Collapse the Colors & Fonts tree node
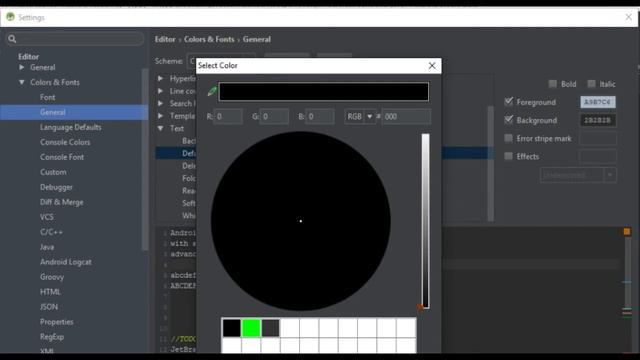 click(22, 82)
